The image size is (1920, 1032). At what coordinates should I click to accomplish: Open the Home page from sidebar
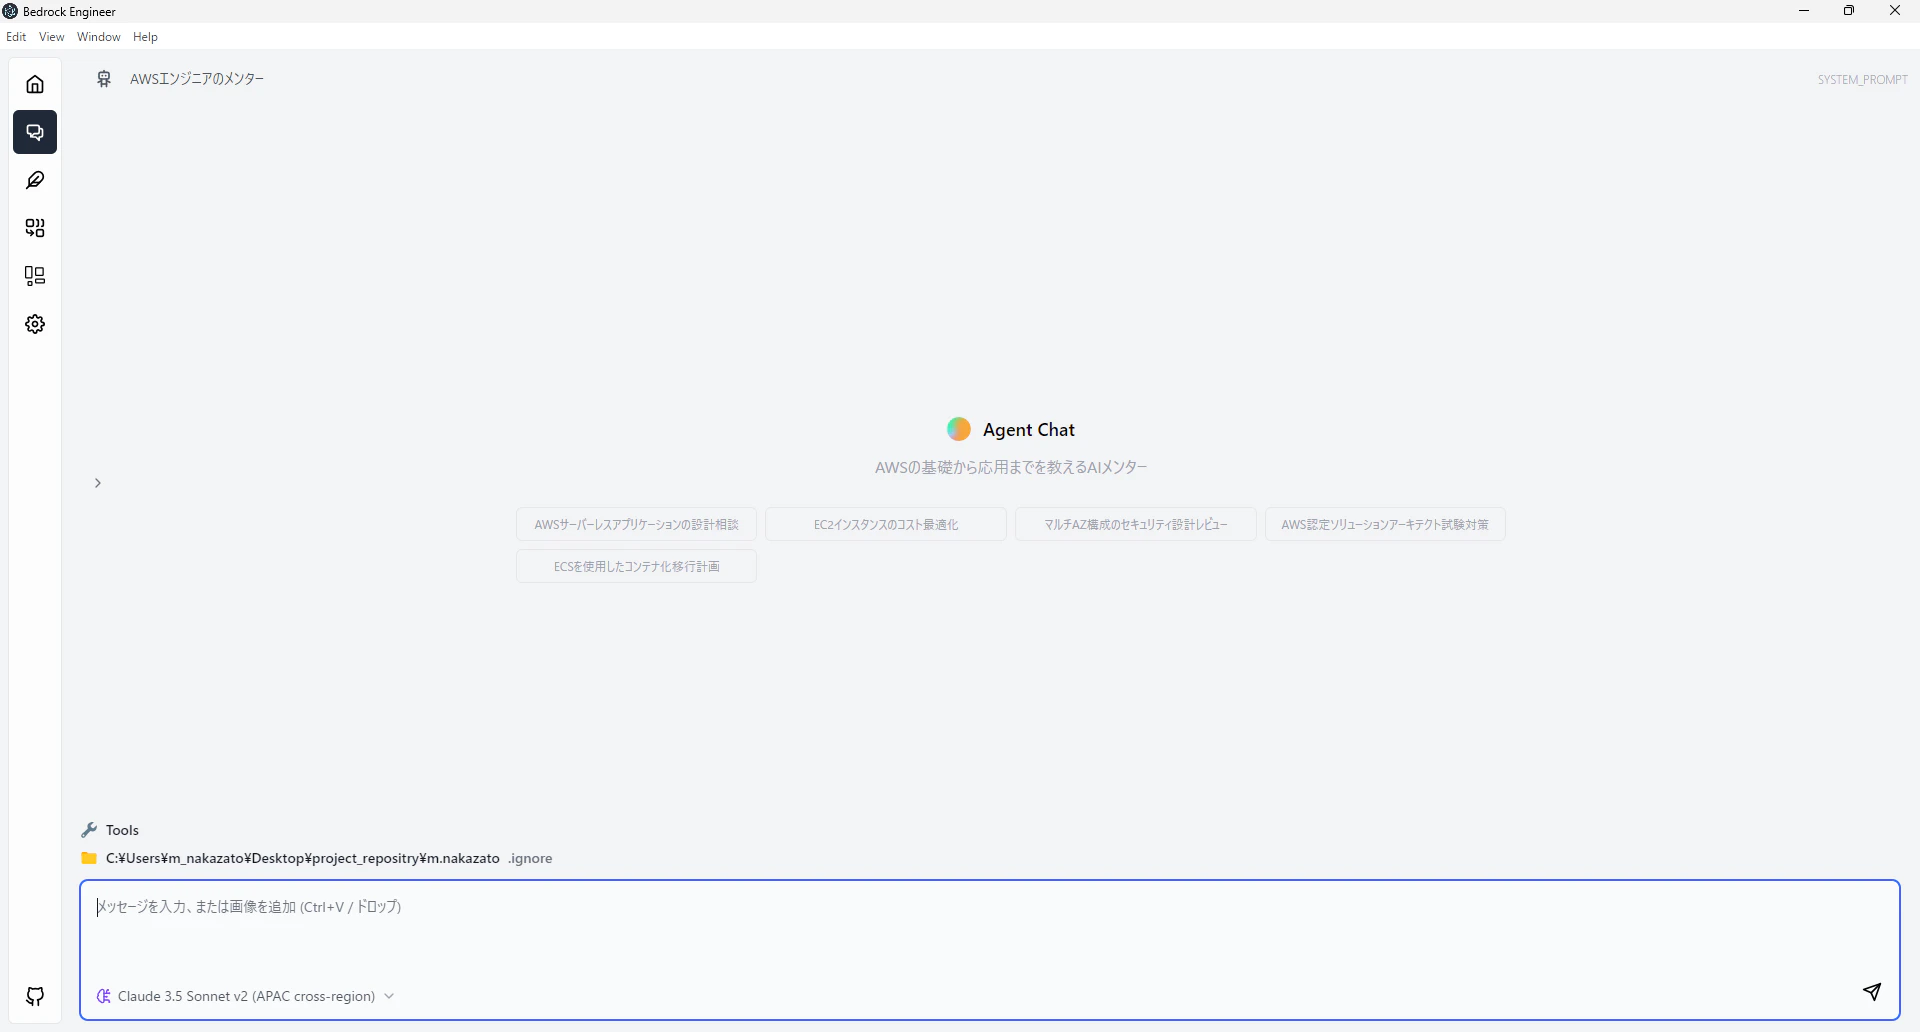coord(35,84)
